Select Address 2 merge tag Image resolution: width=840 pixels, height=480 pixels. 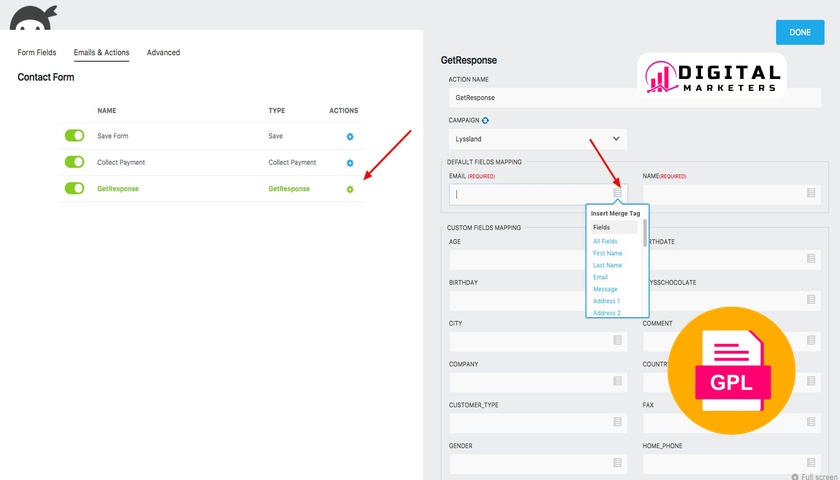[606, 313]
